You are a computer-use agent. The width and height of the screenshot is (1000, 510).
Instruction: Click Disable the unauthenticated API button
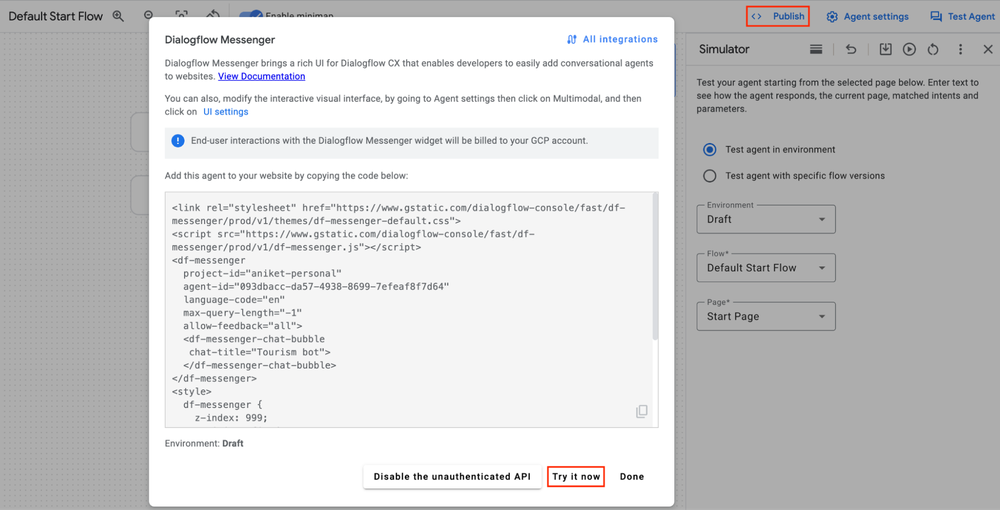[x=452, y=476]
